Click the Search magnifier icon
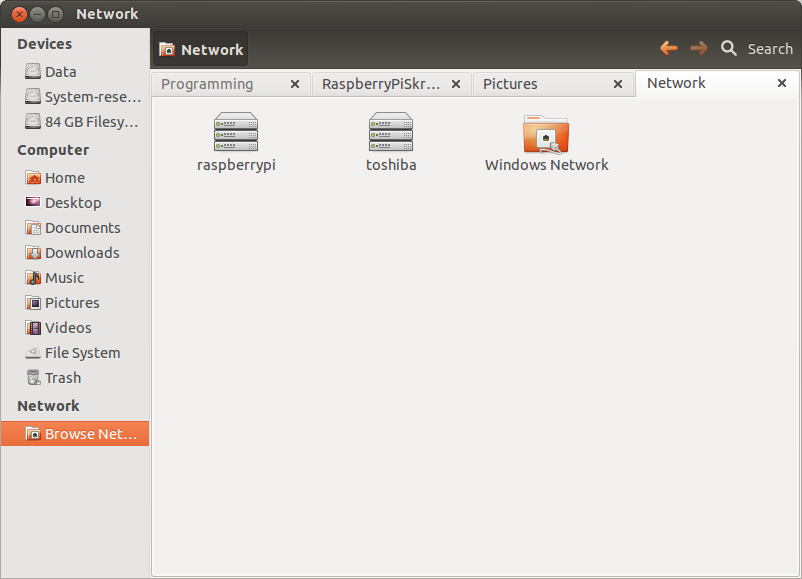 (x=728, y=49)
